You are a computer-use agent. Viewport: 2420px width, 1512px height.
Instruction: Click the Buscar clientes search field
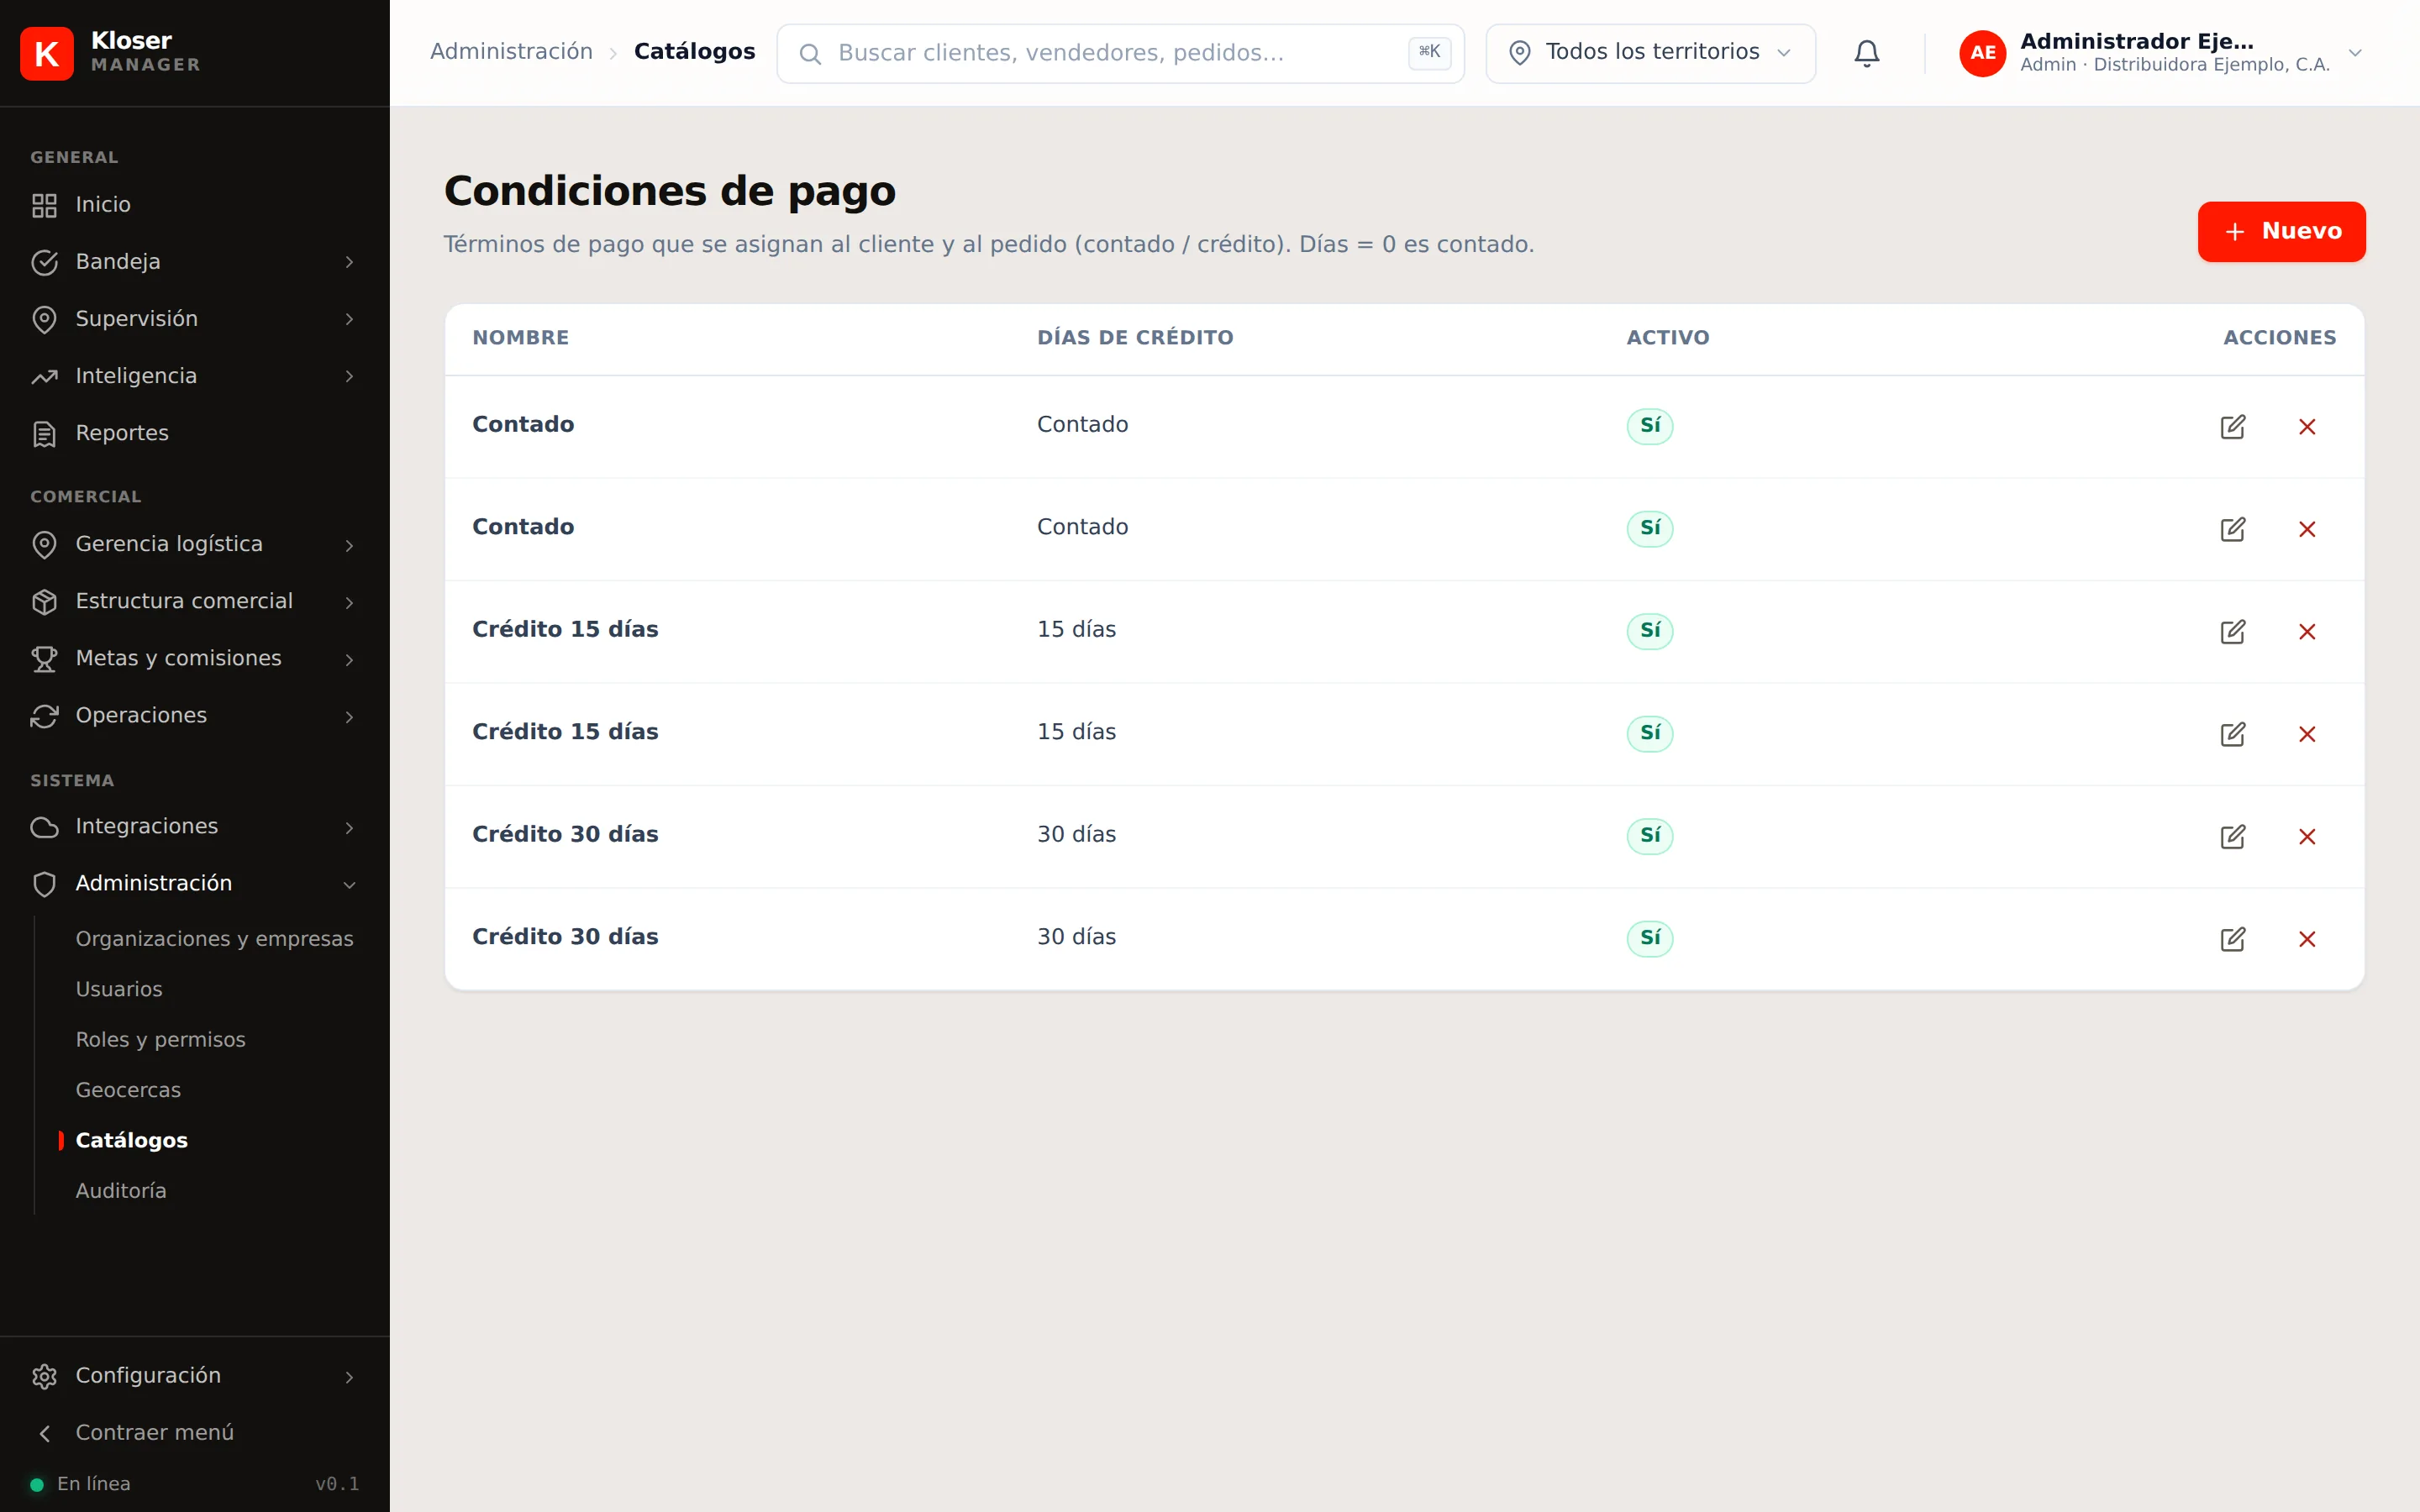pos(1120,53)
